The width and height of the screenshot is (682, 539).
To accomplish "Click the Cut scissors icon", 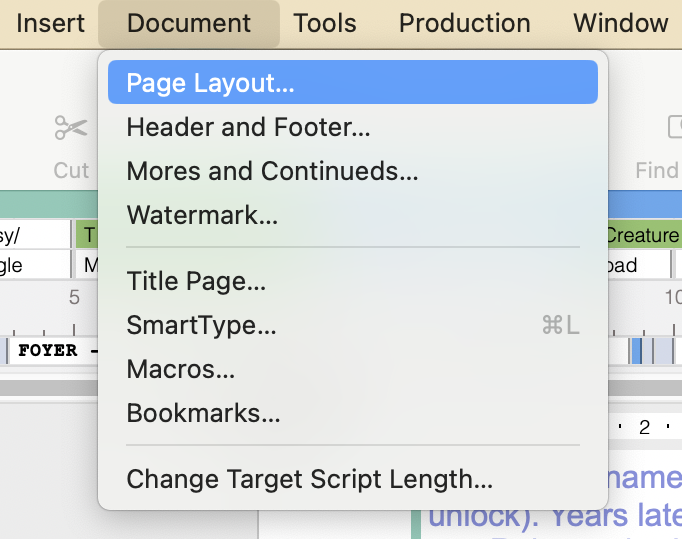I will pyautogui.click(x=71, y=129).
